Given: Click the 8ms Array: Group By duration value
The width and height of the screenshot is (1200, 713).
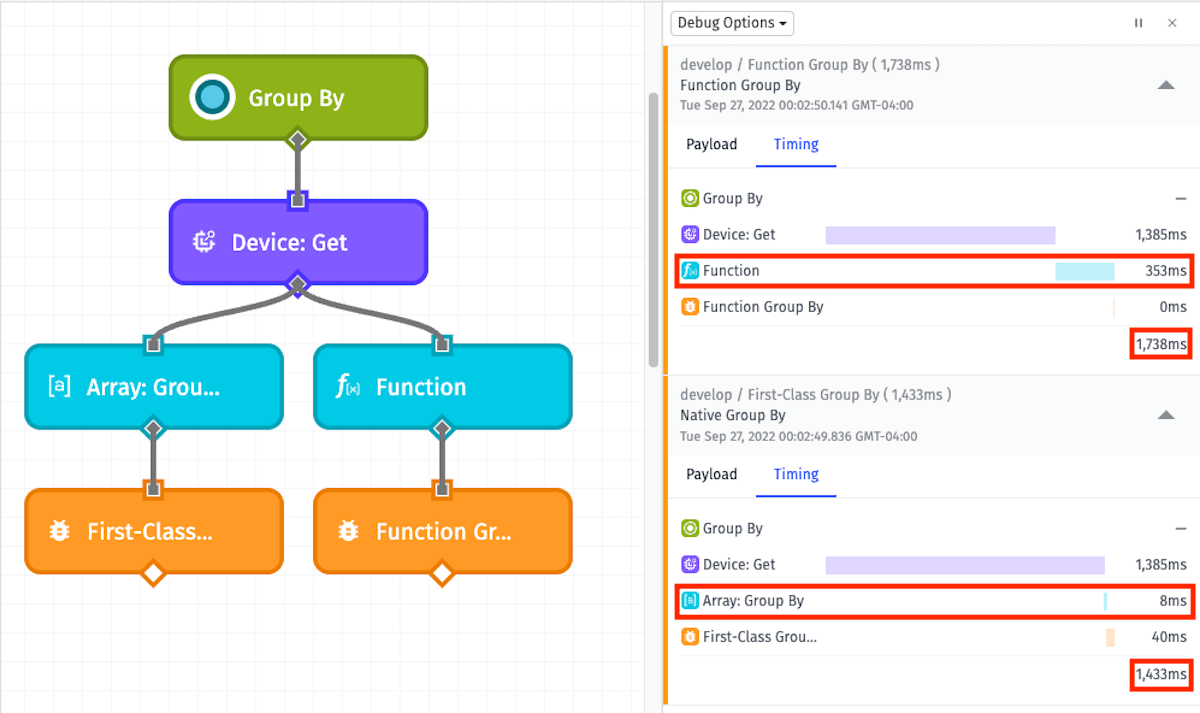Looking at the screenshot, I should (x=1173, y=601).
